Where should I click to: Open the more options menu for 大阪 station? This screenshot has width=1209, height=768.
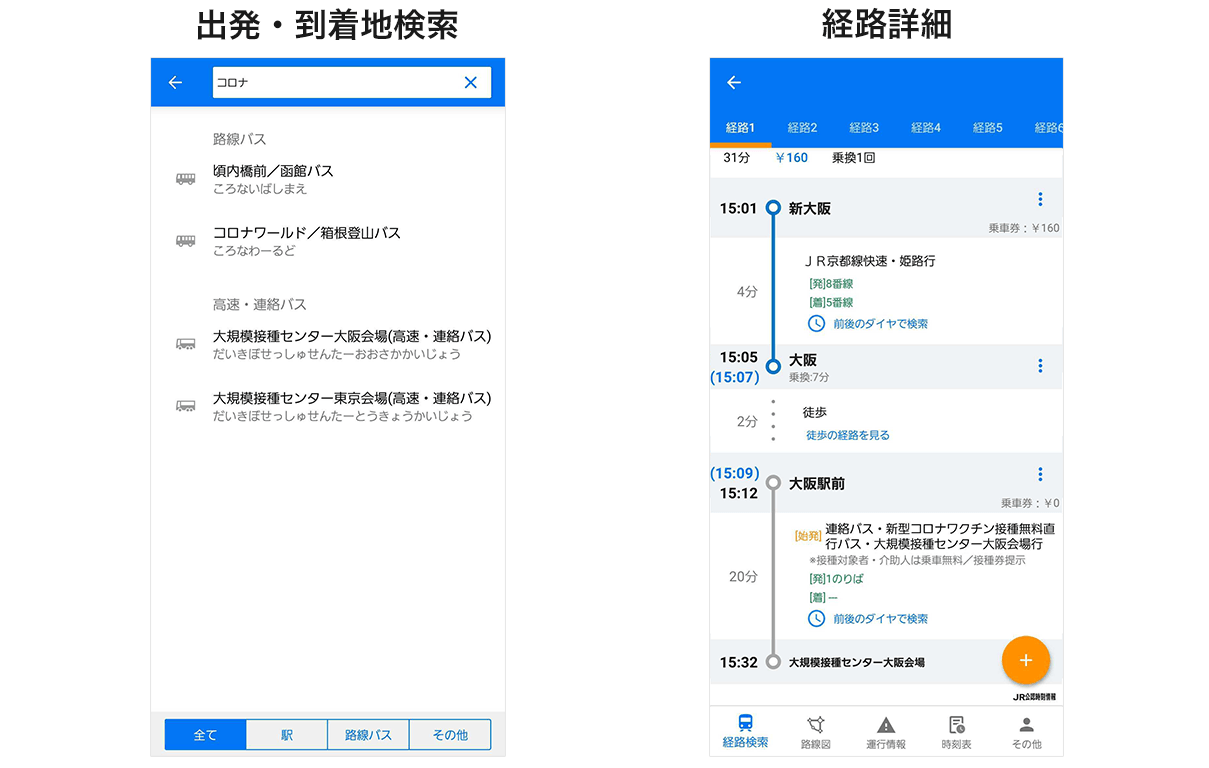pyautogui.click(x=1040, y=366)
